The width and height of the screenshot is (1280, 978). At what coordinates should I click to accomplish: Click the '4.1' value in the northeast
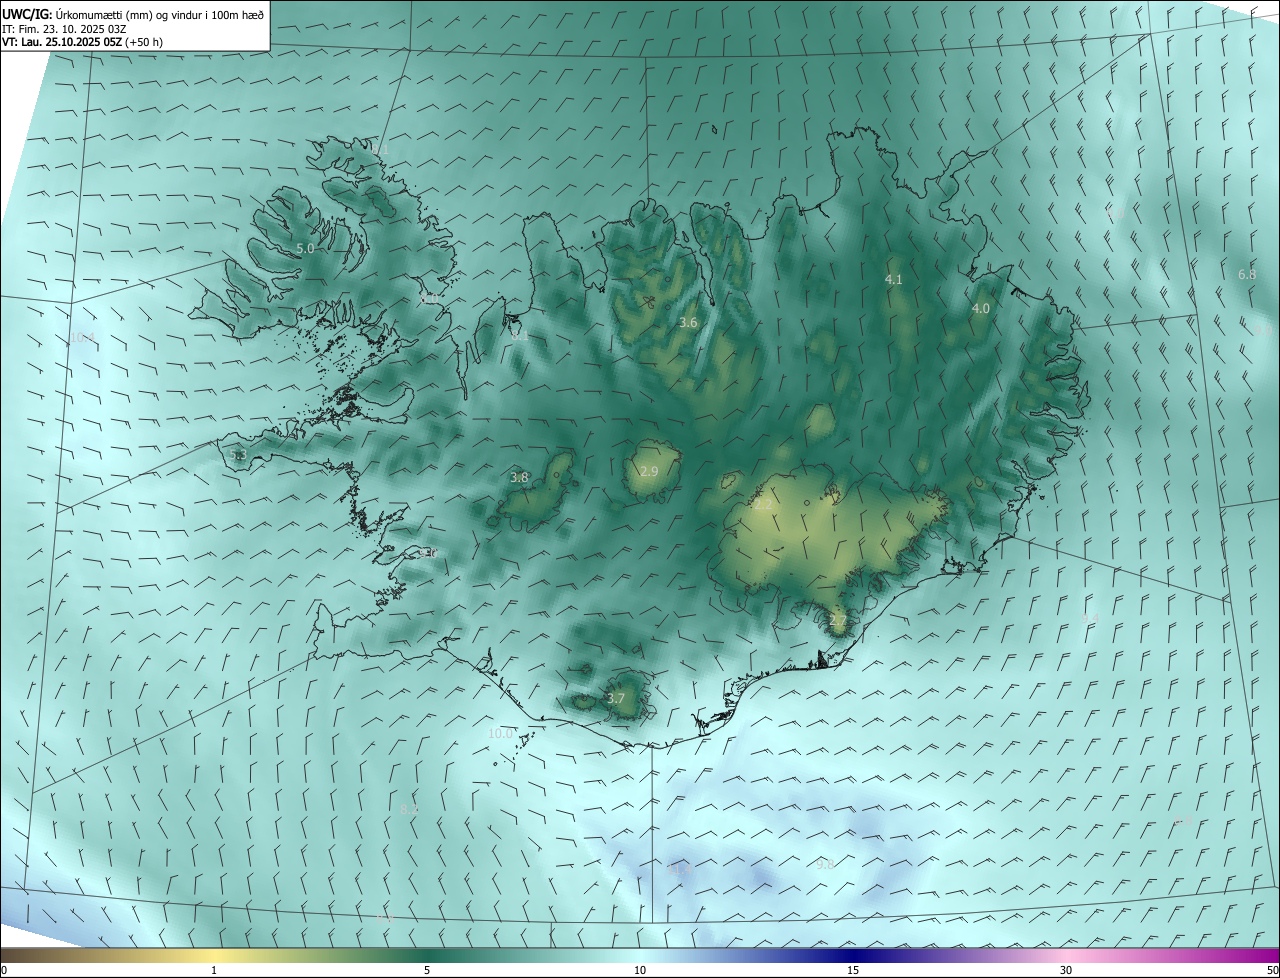pos(894,279)
